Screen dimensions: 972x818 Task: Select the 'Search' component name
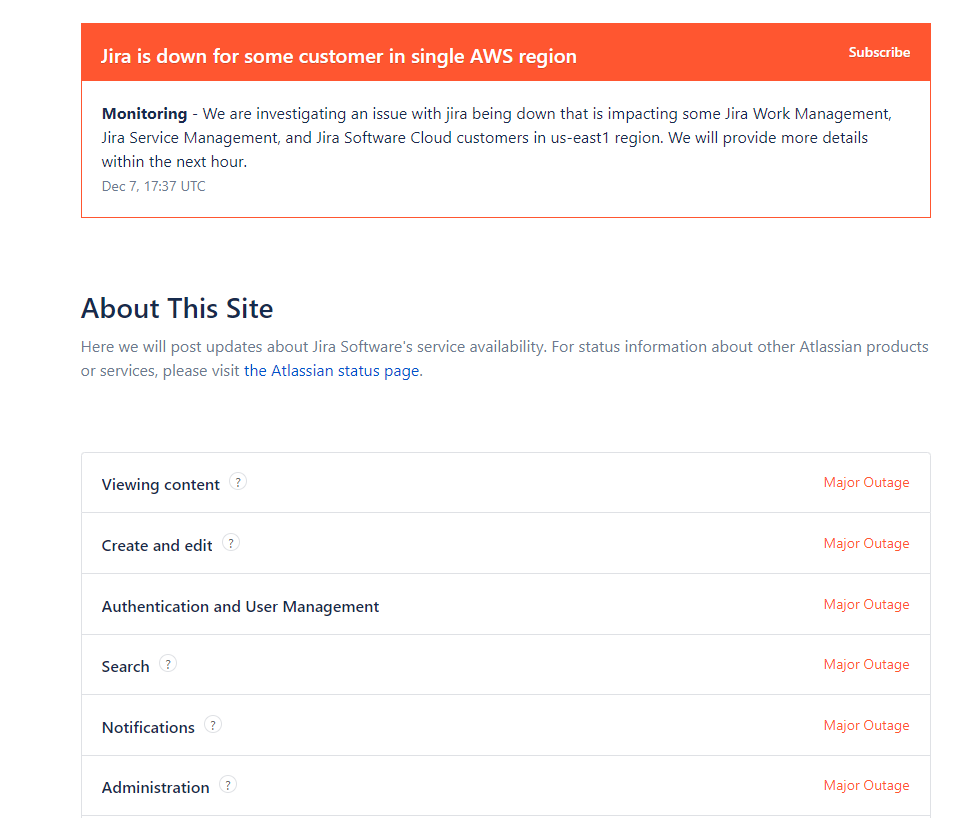125,667
